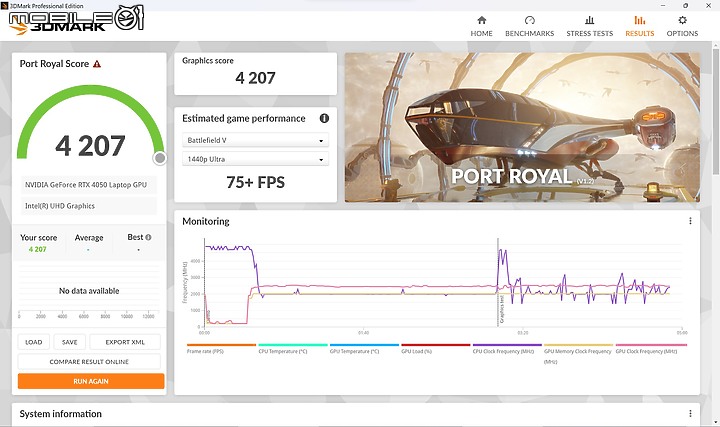Click the SAVE button

coord(70,342)
